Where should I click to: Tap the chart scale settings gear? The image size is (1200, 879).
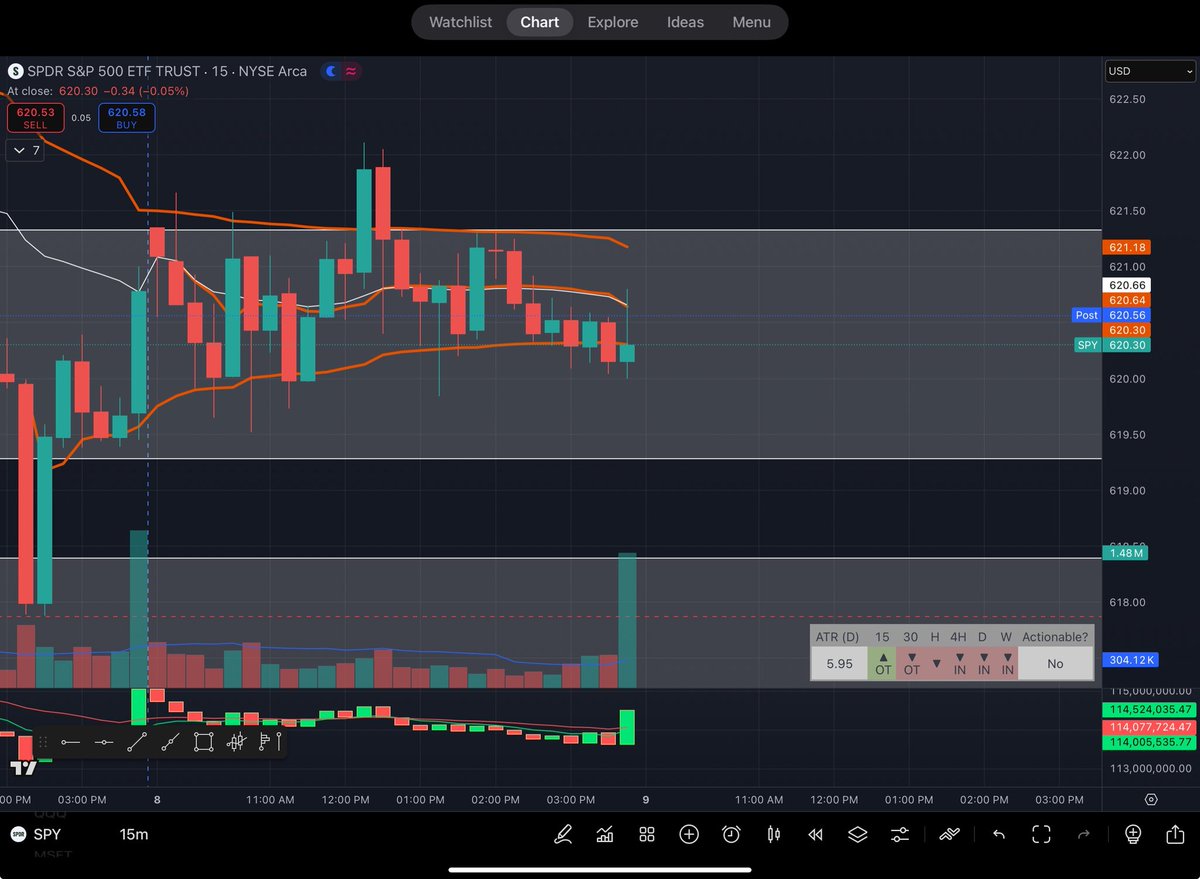pos(1151,799)
